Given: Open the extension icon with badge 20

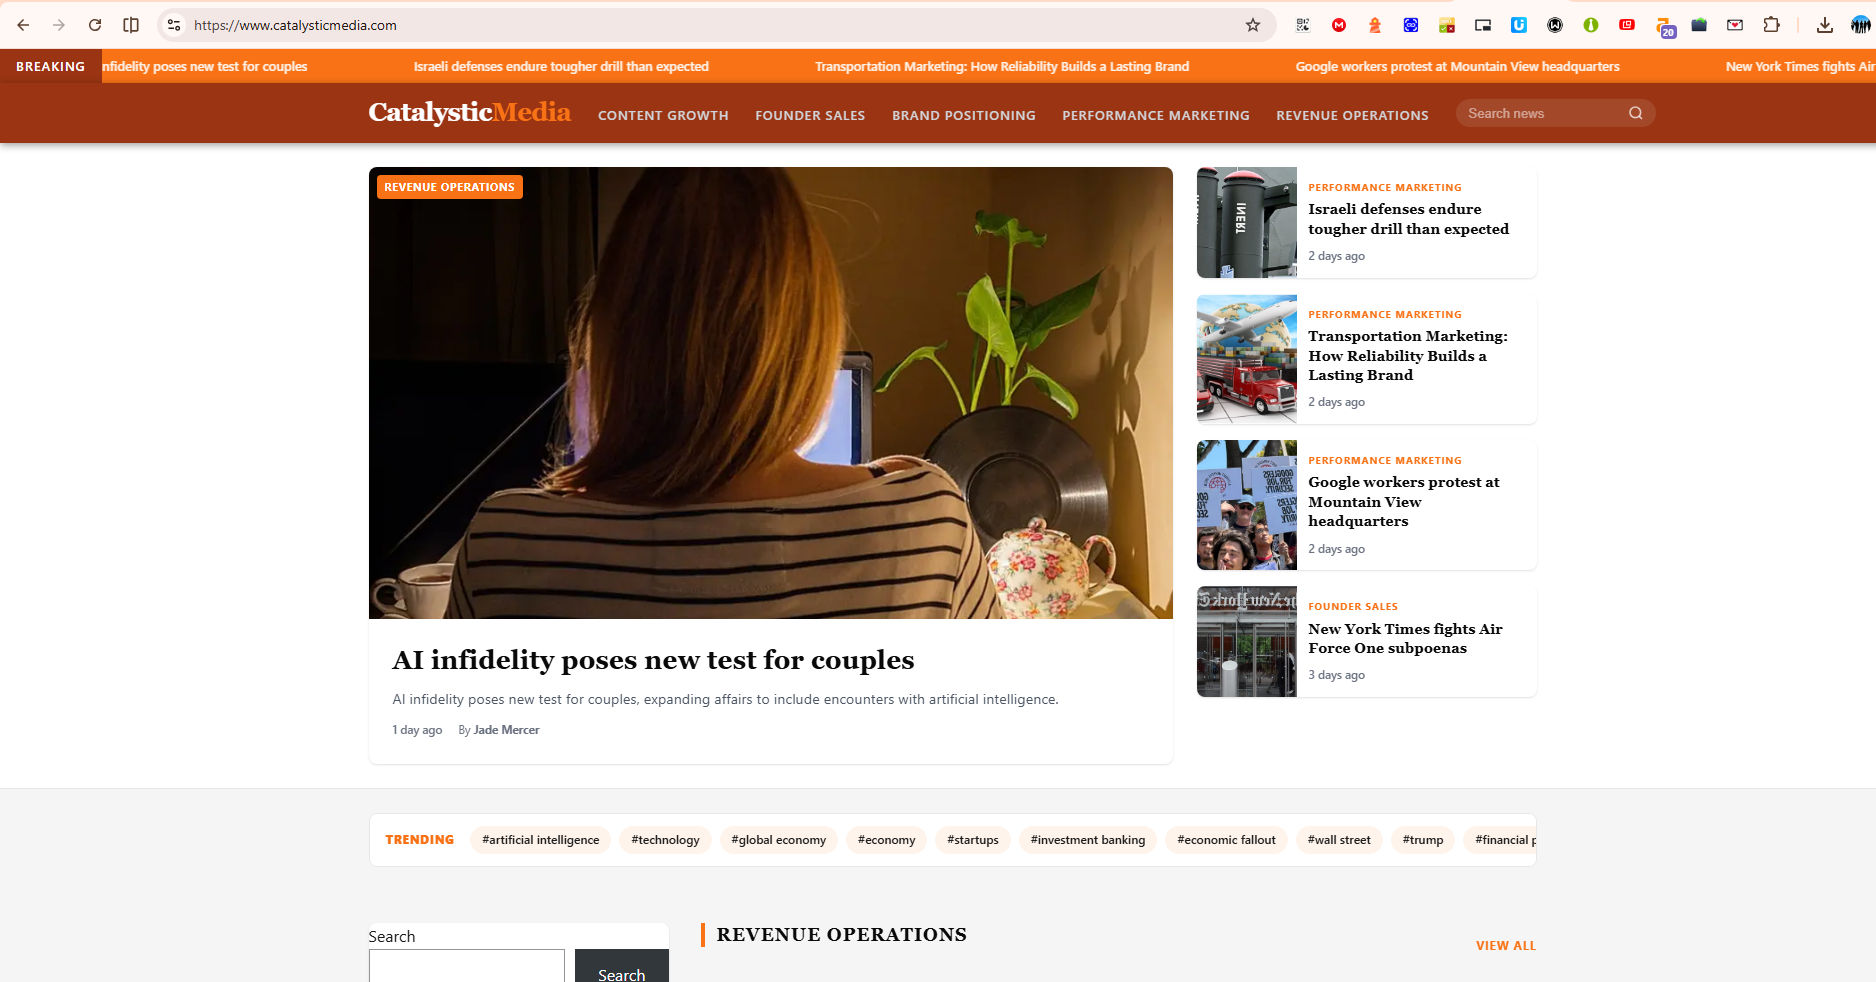Looking at the screenshot, I should click(x=1664, y=27).
